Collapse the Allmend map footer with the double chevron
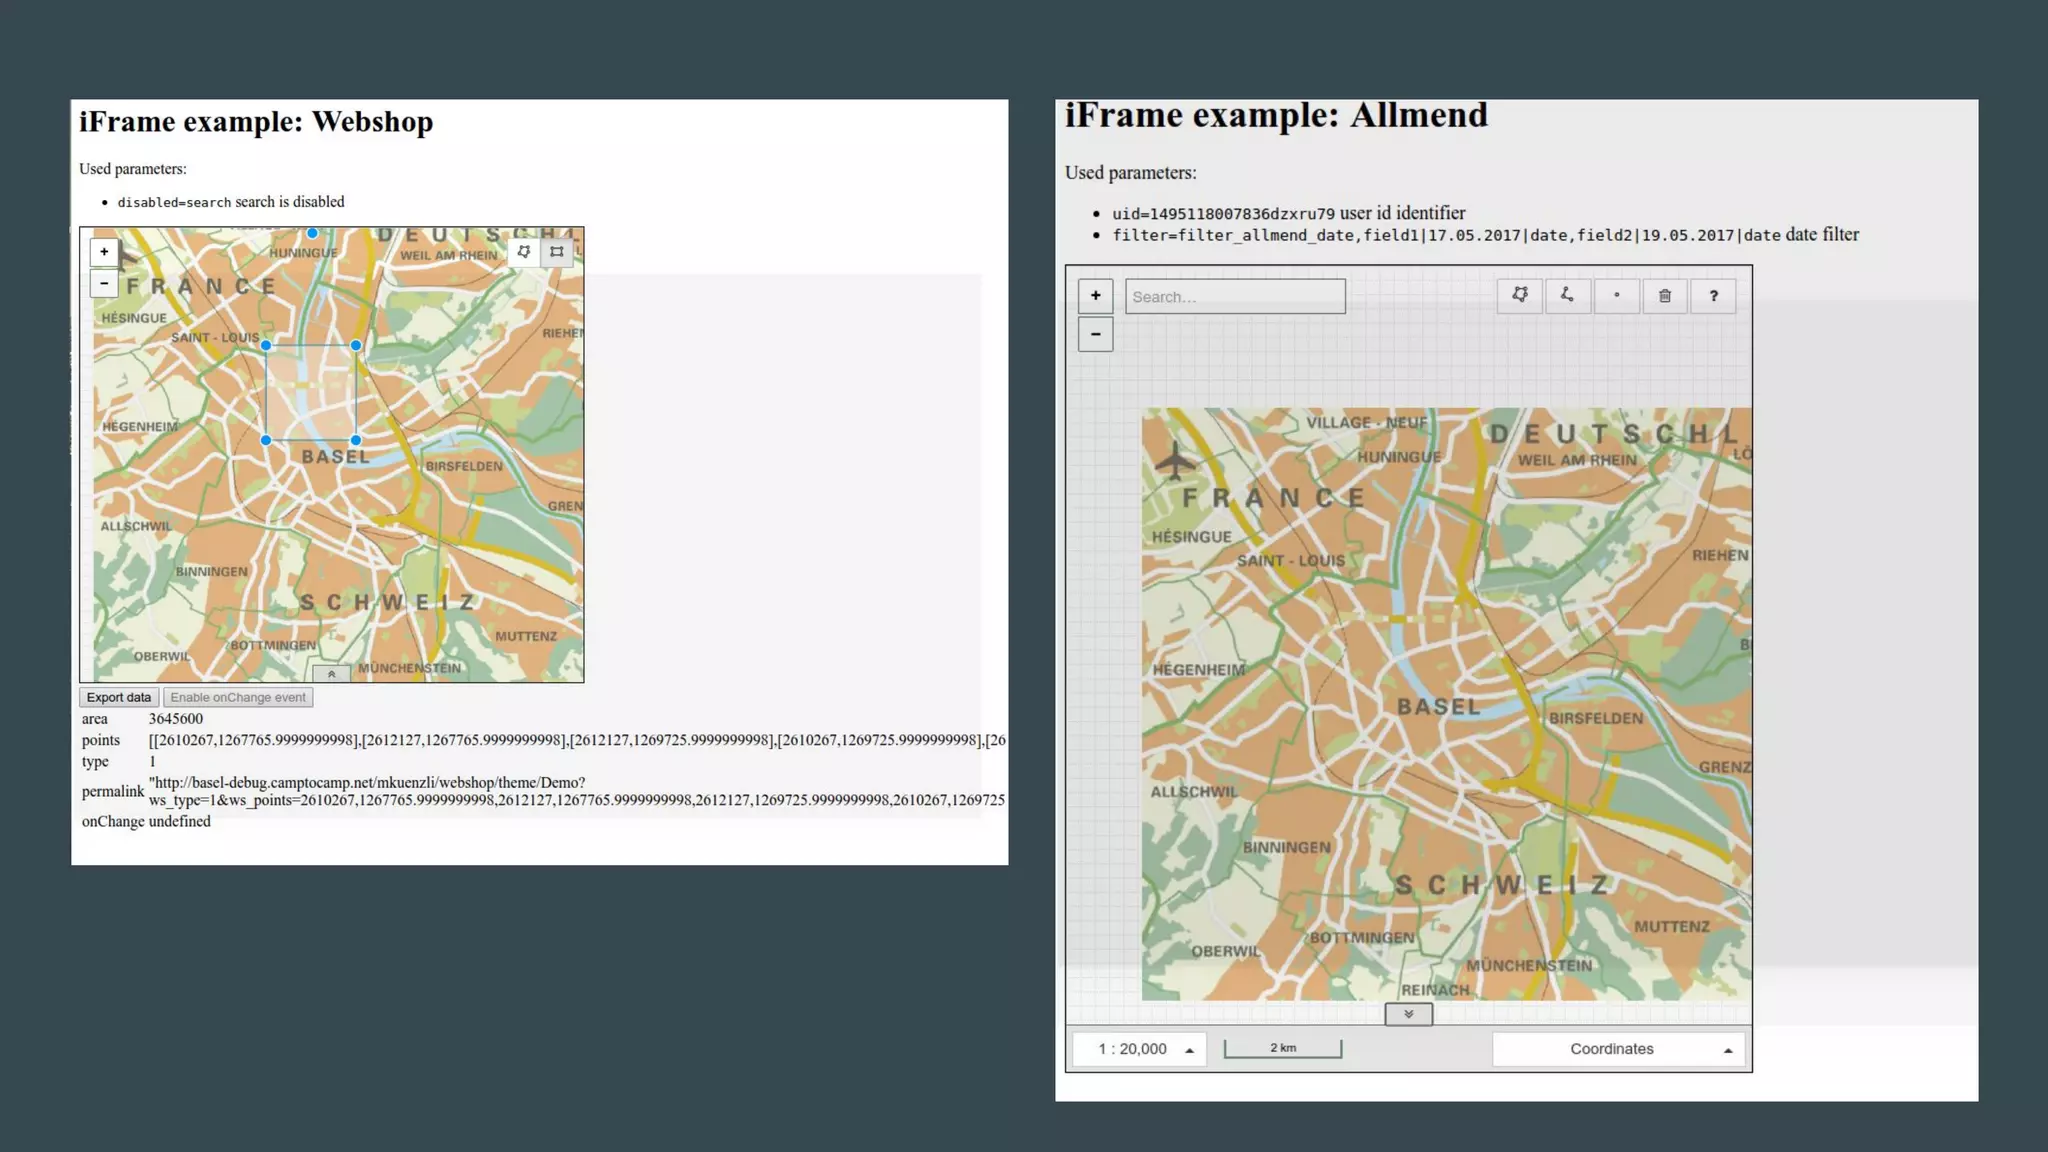Image resolution: width=2048 pixels, height=1152 pixels. tap(1408, 1014)
